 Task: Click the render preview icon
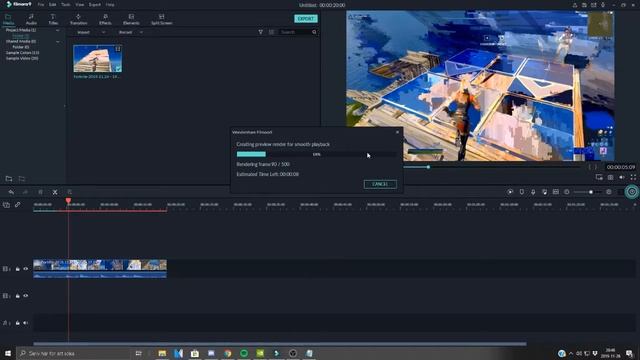pos(510,192)
